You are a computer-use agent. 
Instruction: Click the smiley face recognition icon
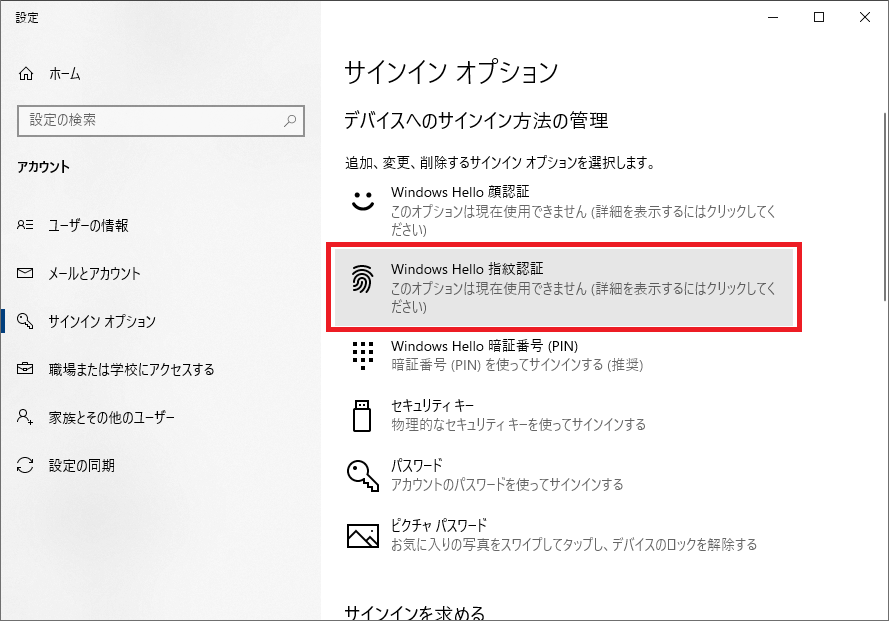point(363,201)
